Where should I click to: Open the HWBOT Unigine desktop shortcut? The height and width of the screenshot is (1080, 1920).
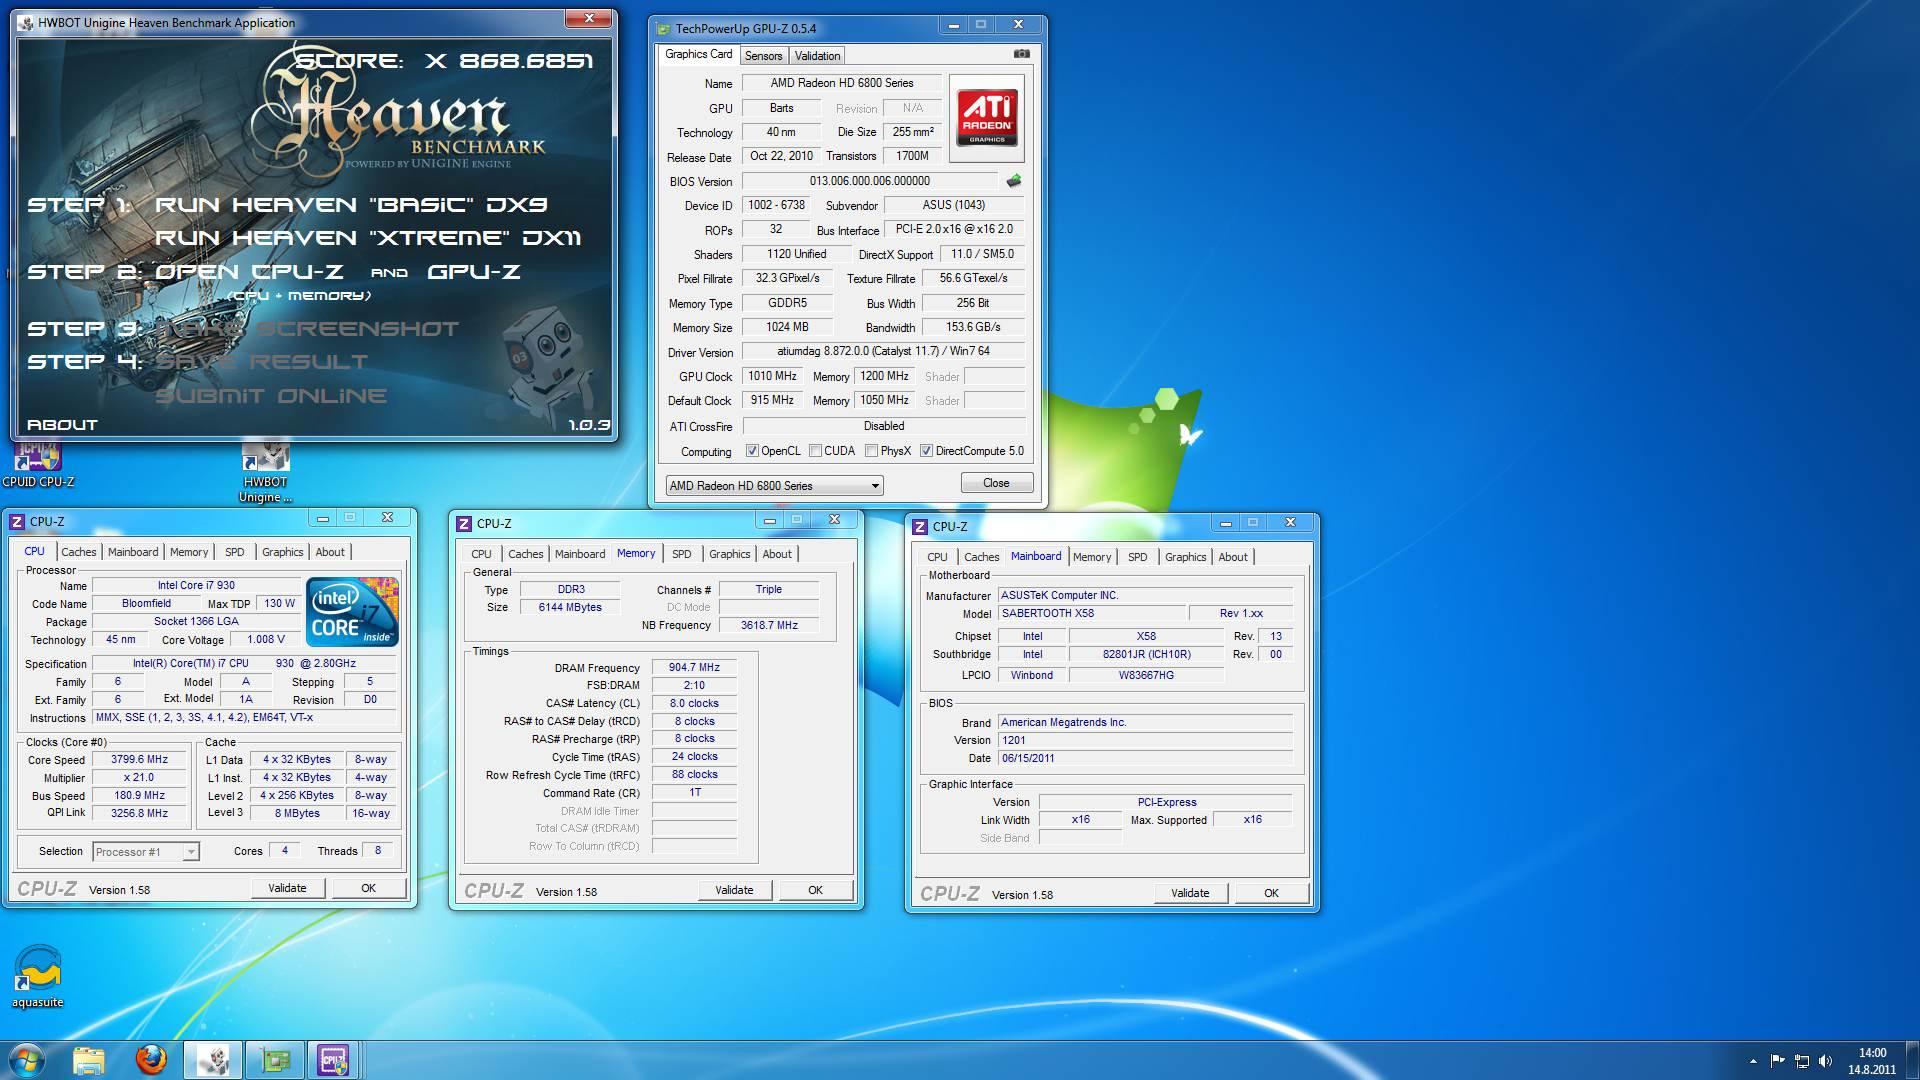tap(265, 472)
